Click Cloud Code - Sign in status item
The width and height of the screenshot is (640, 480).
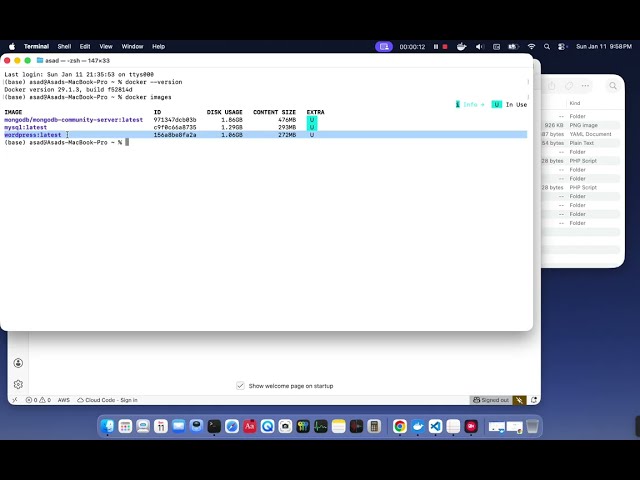pos(107,400)
